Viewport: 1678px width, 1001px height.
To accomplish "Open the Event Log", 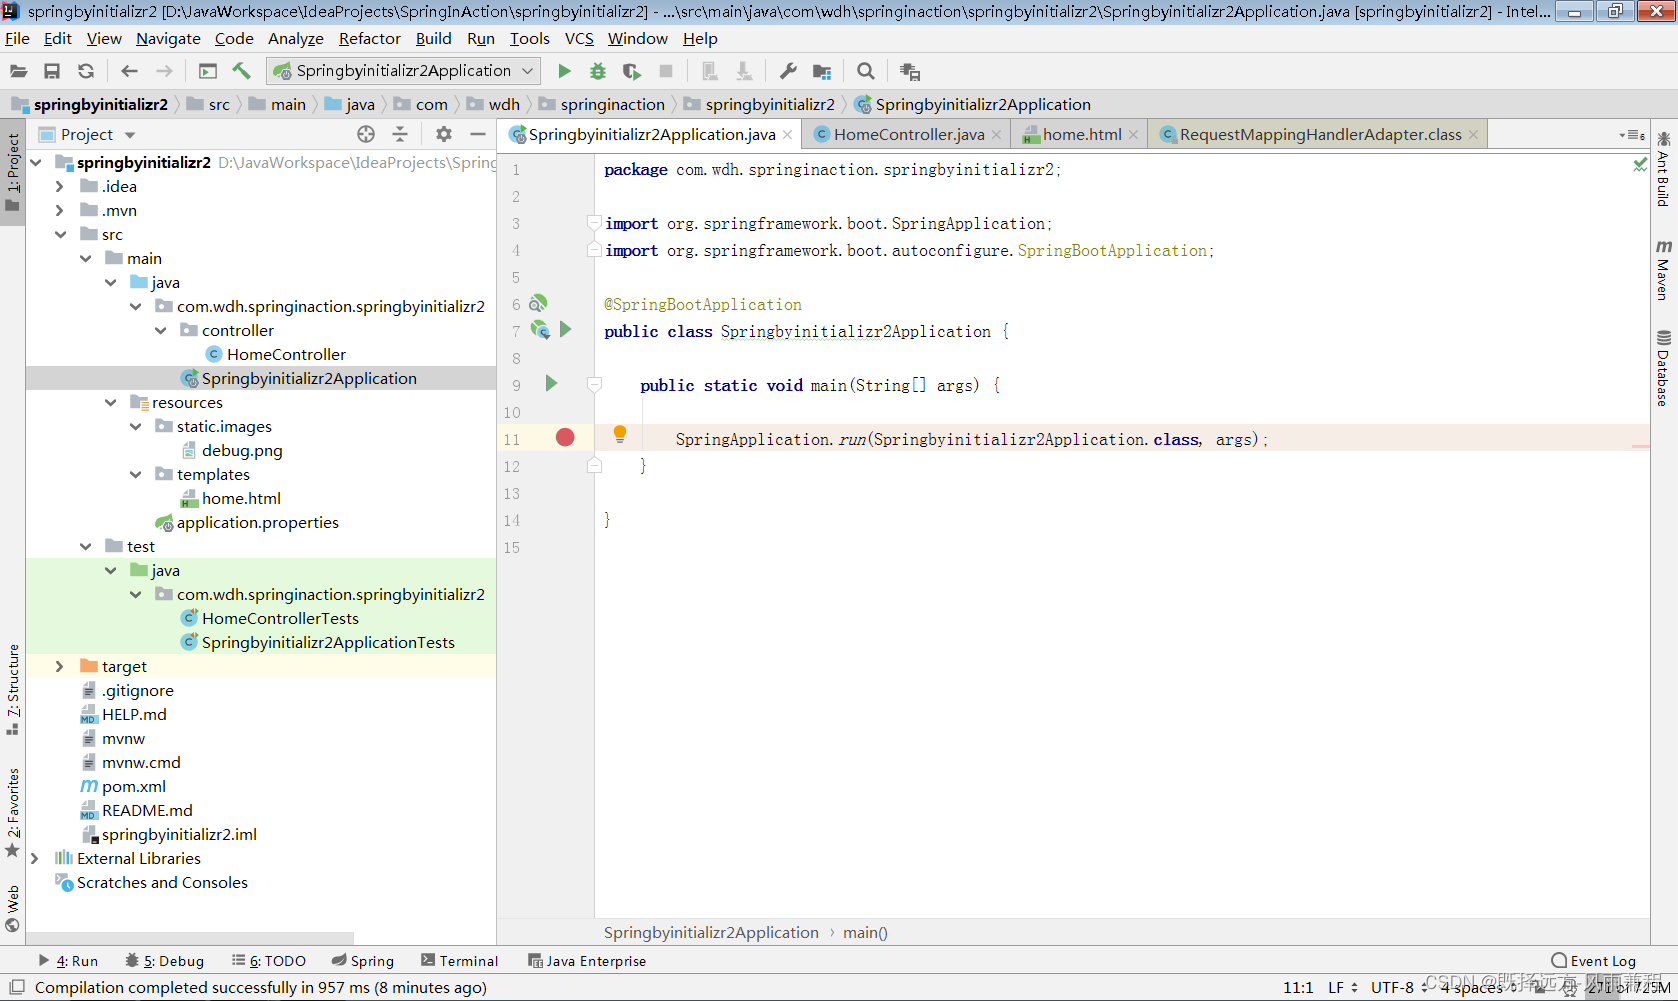I will pos(1594,961).
